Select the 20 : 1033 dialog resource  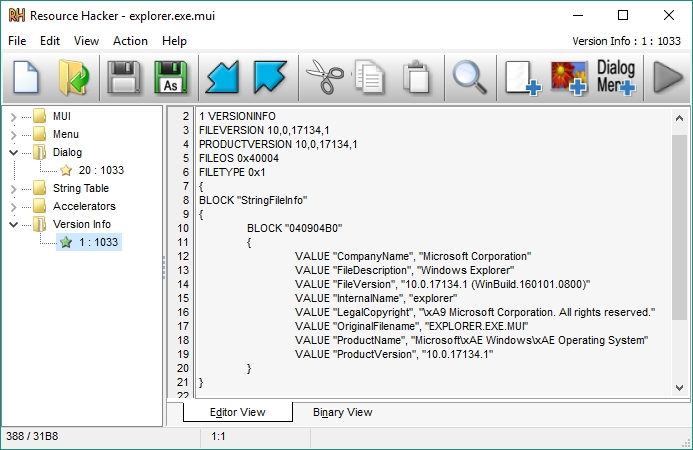pos(101,170)
